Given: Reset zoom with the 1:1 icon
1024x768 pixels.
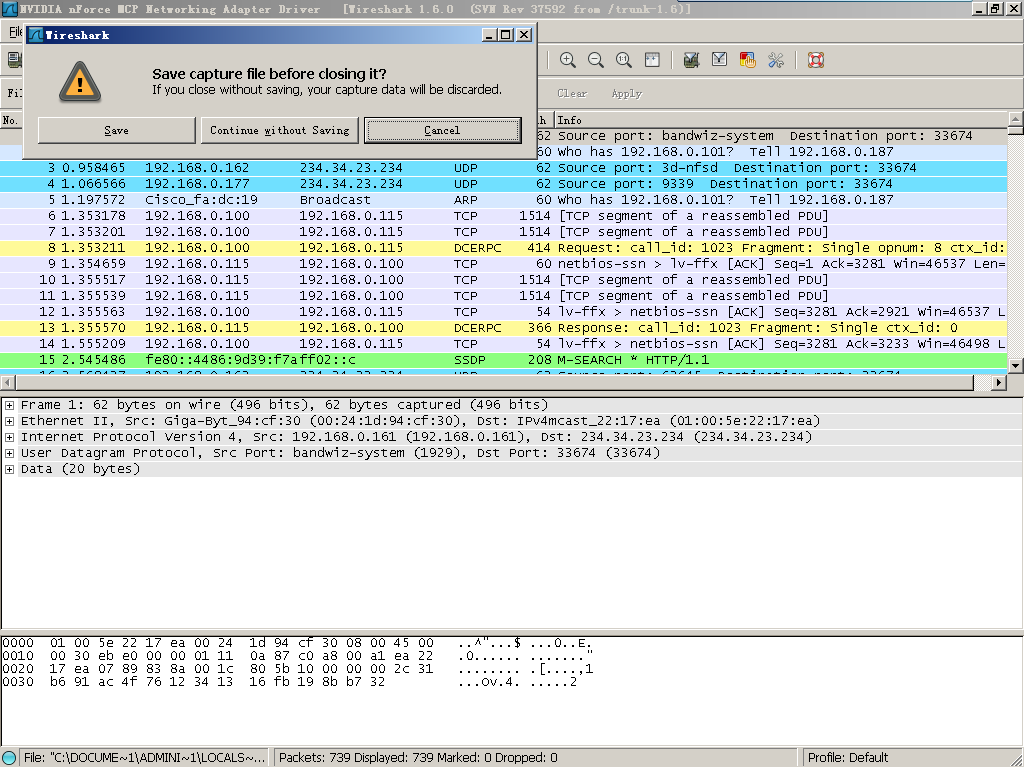Looking at the screenshot, I should coord(624,60).
